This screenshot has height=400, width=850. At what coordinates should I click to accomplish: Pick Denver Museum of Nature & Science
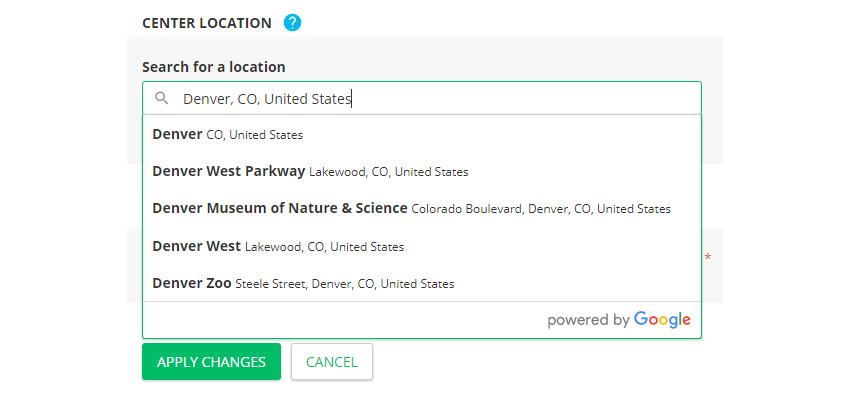[410, 209]
